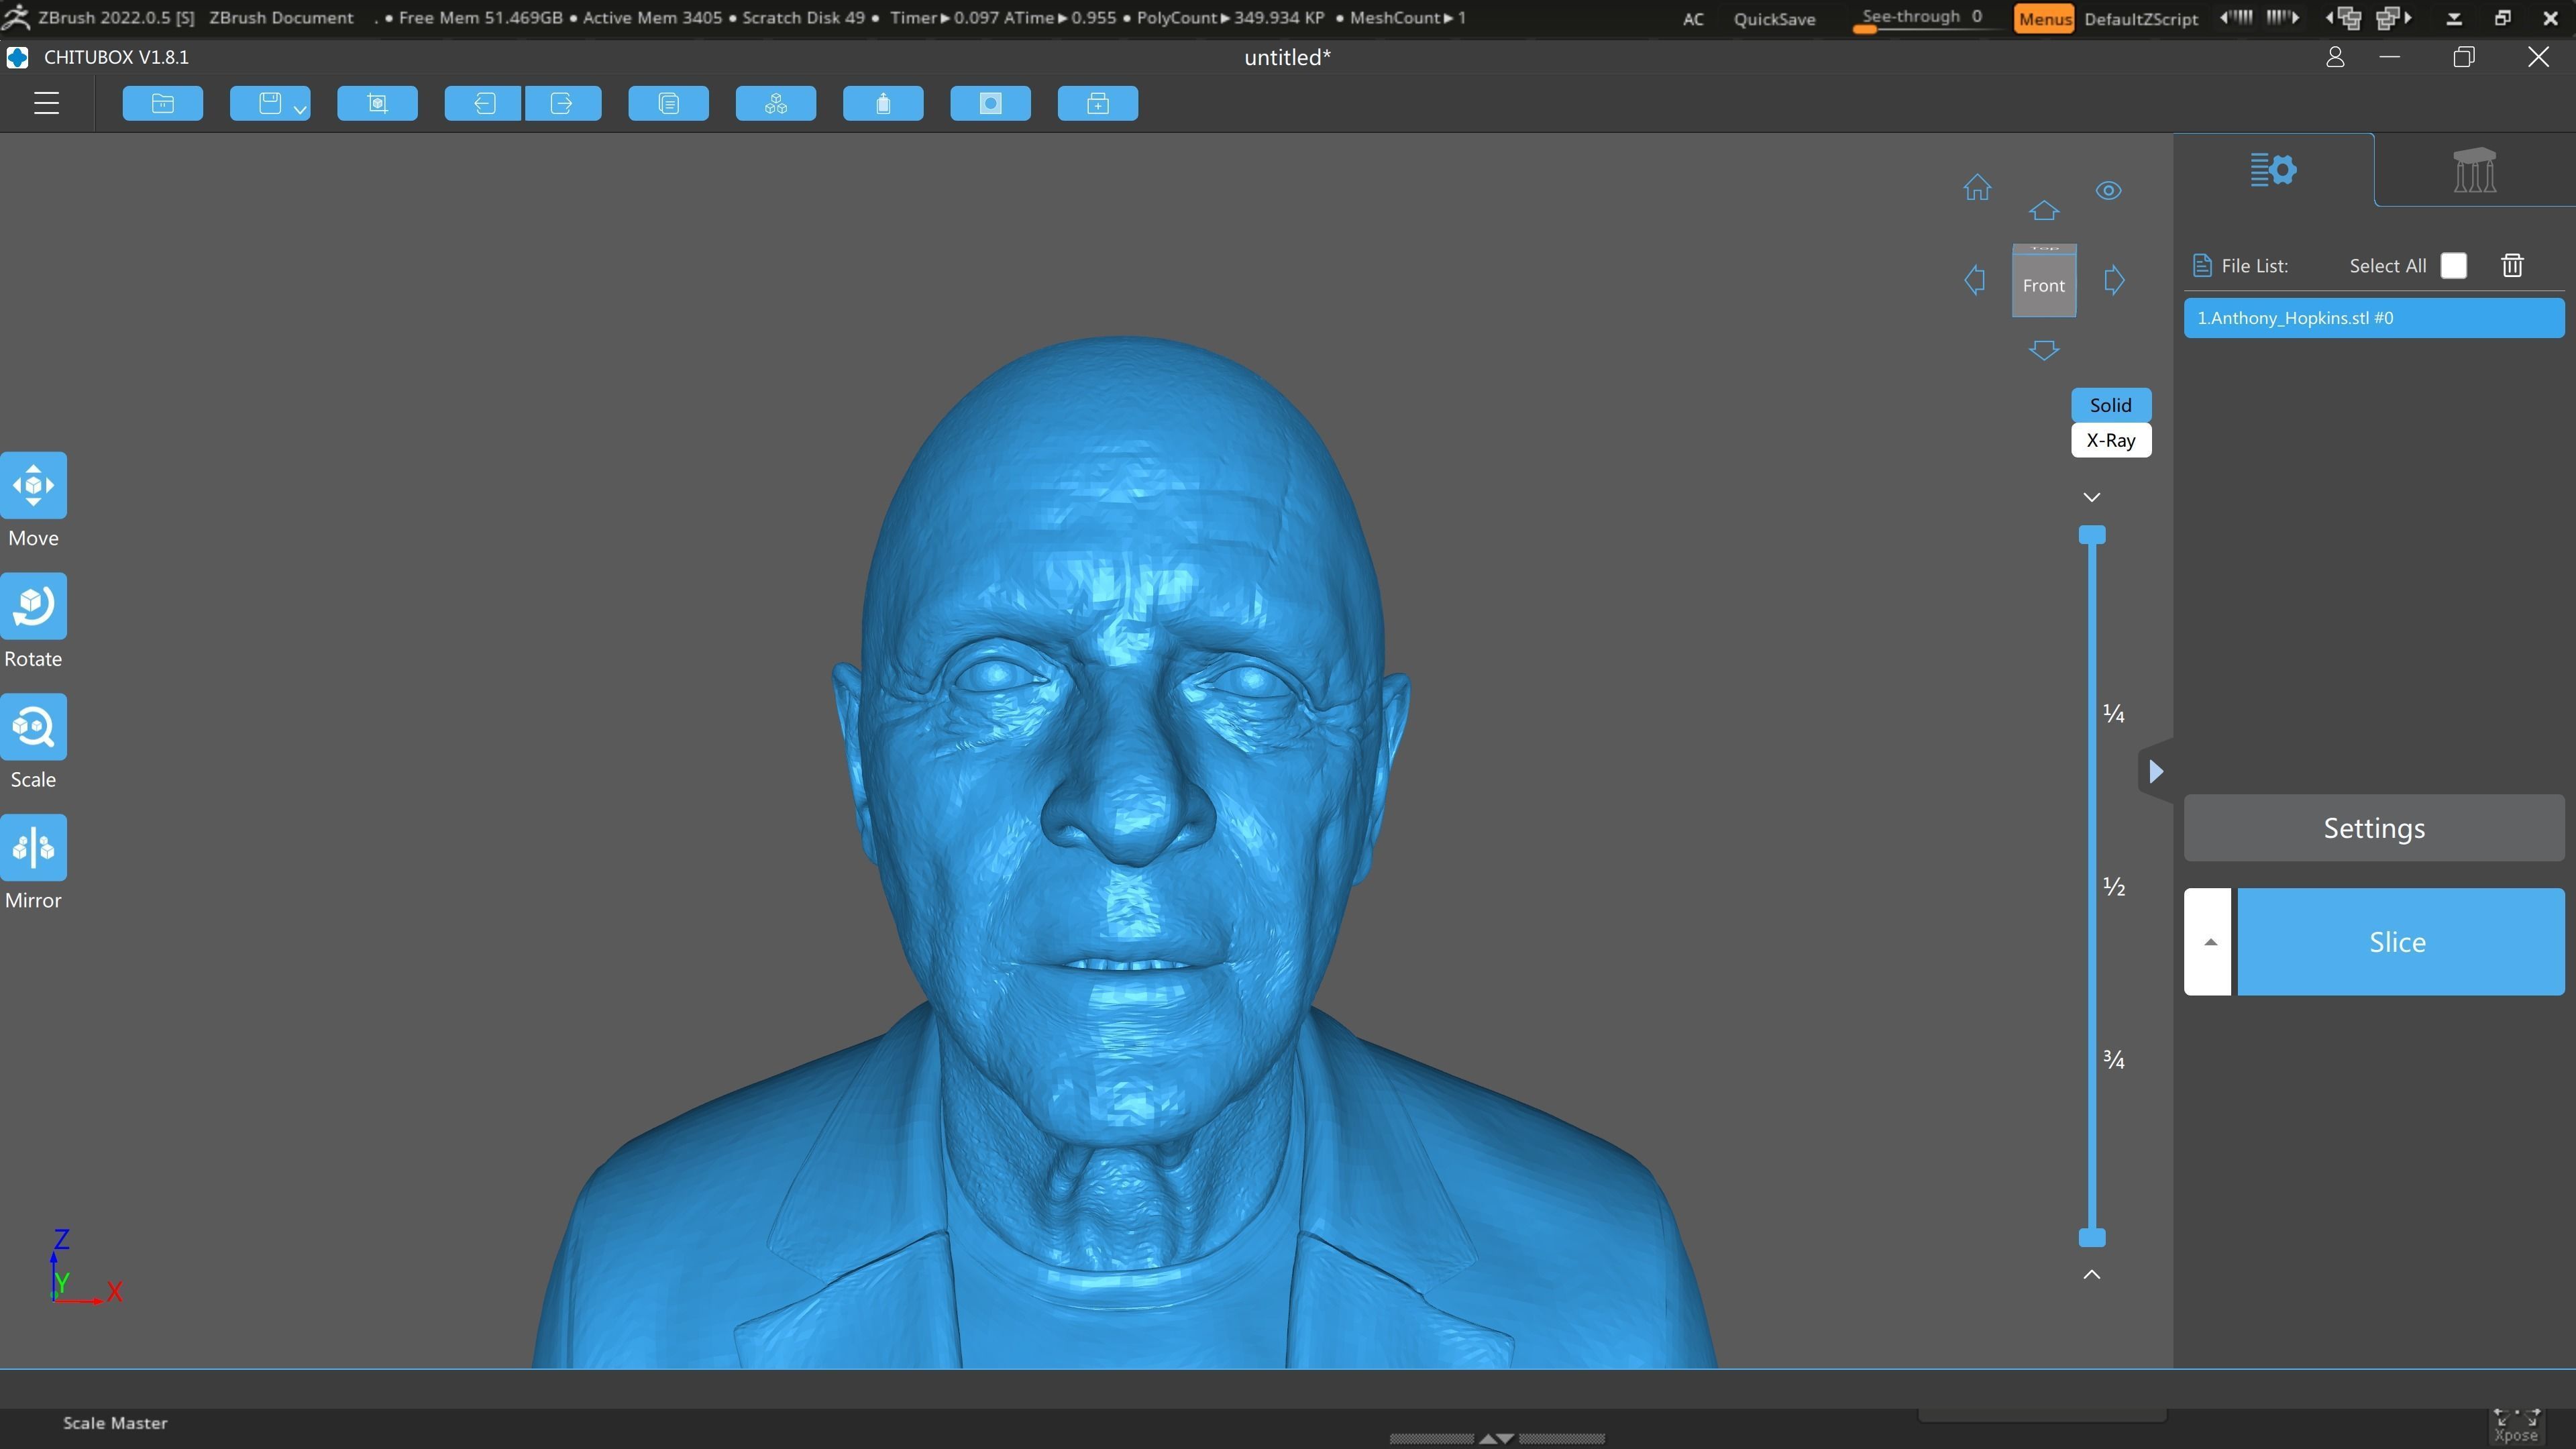2576x1449 pixels.
Task: Click up chevron below layer slider
Action: coord(2092,1274)
